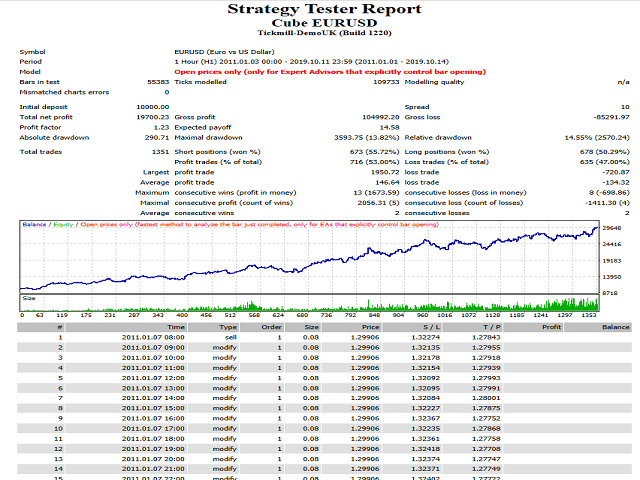The width and height of the screenshot is (640, 480).
Task: Select the row time "2011.01.07 08:00"
Action: (153, 338)
